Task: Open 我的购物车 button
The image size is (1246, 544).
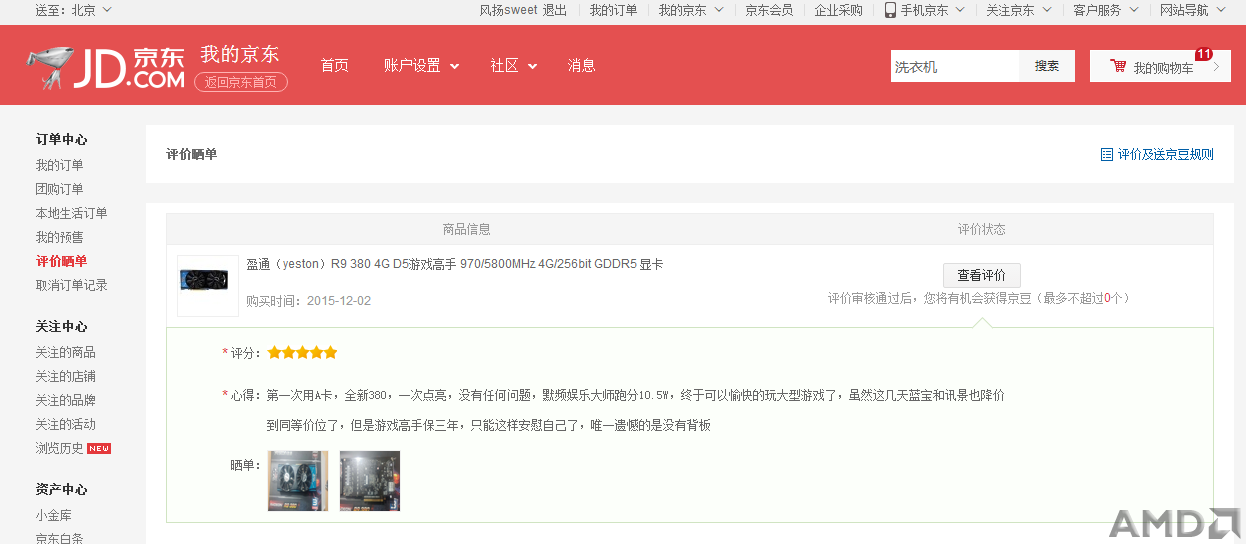Action: click(x=1160, y=66)
